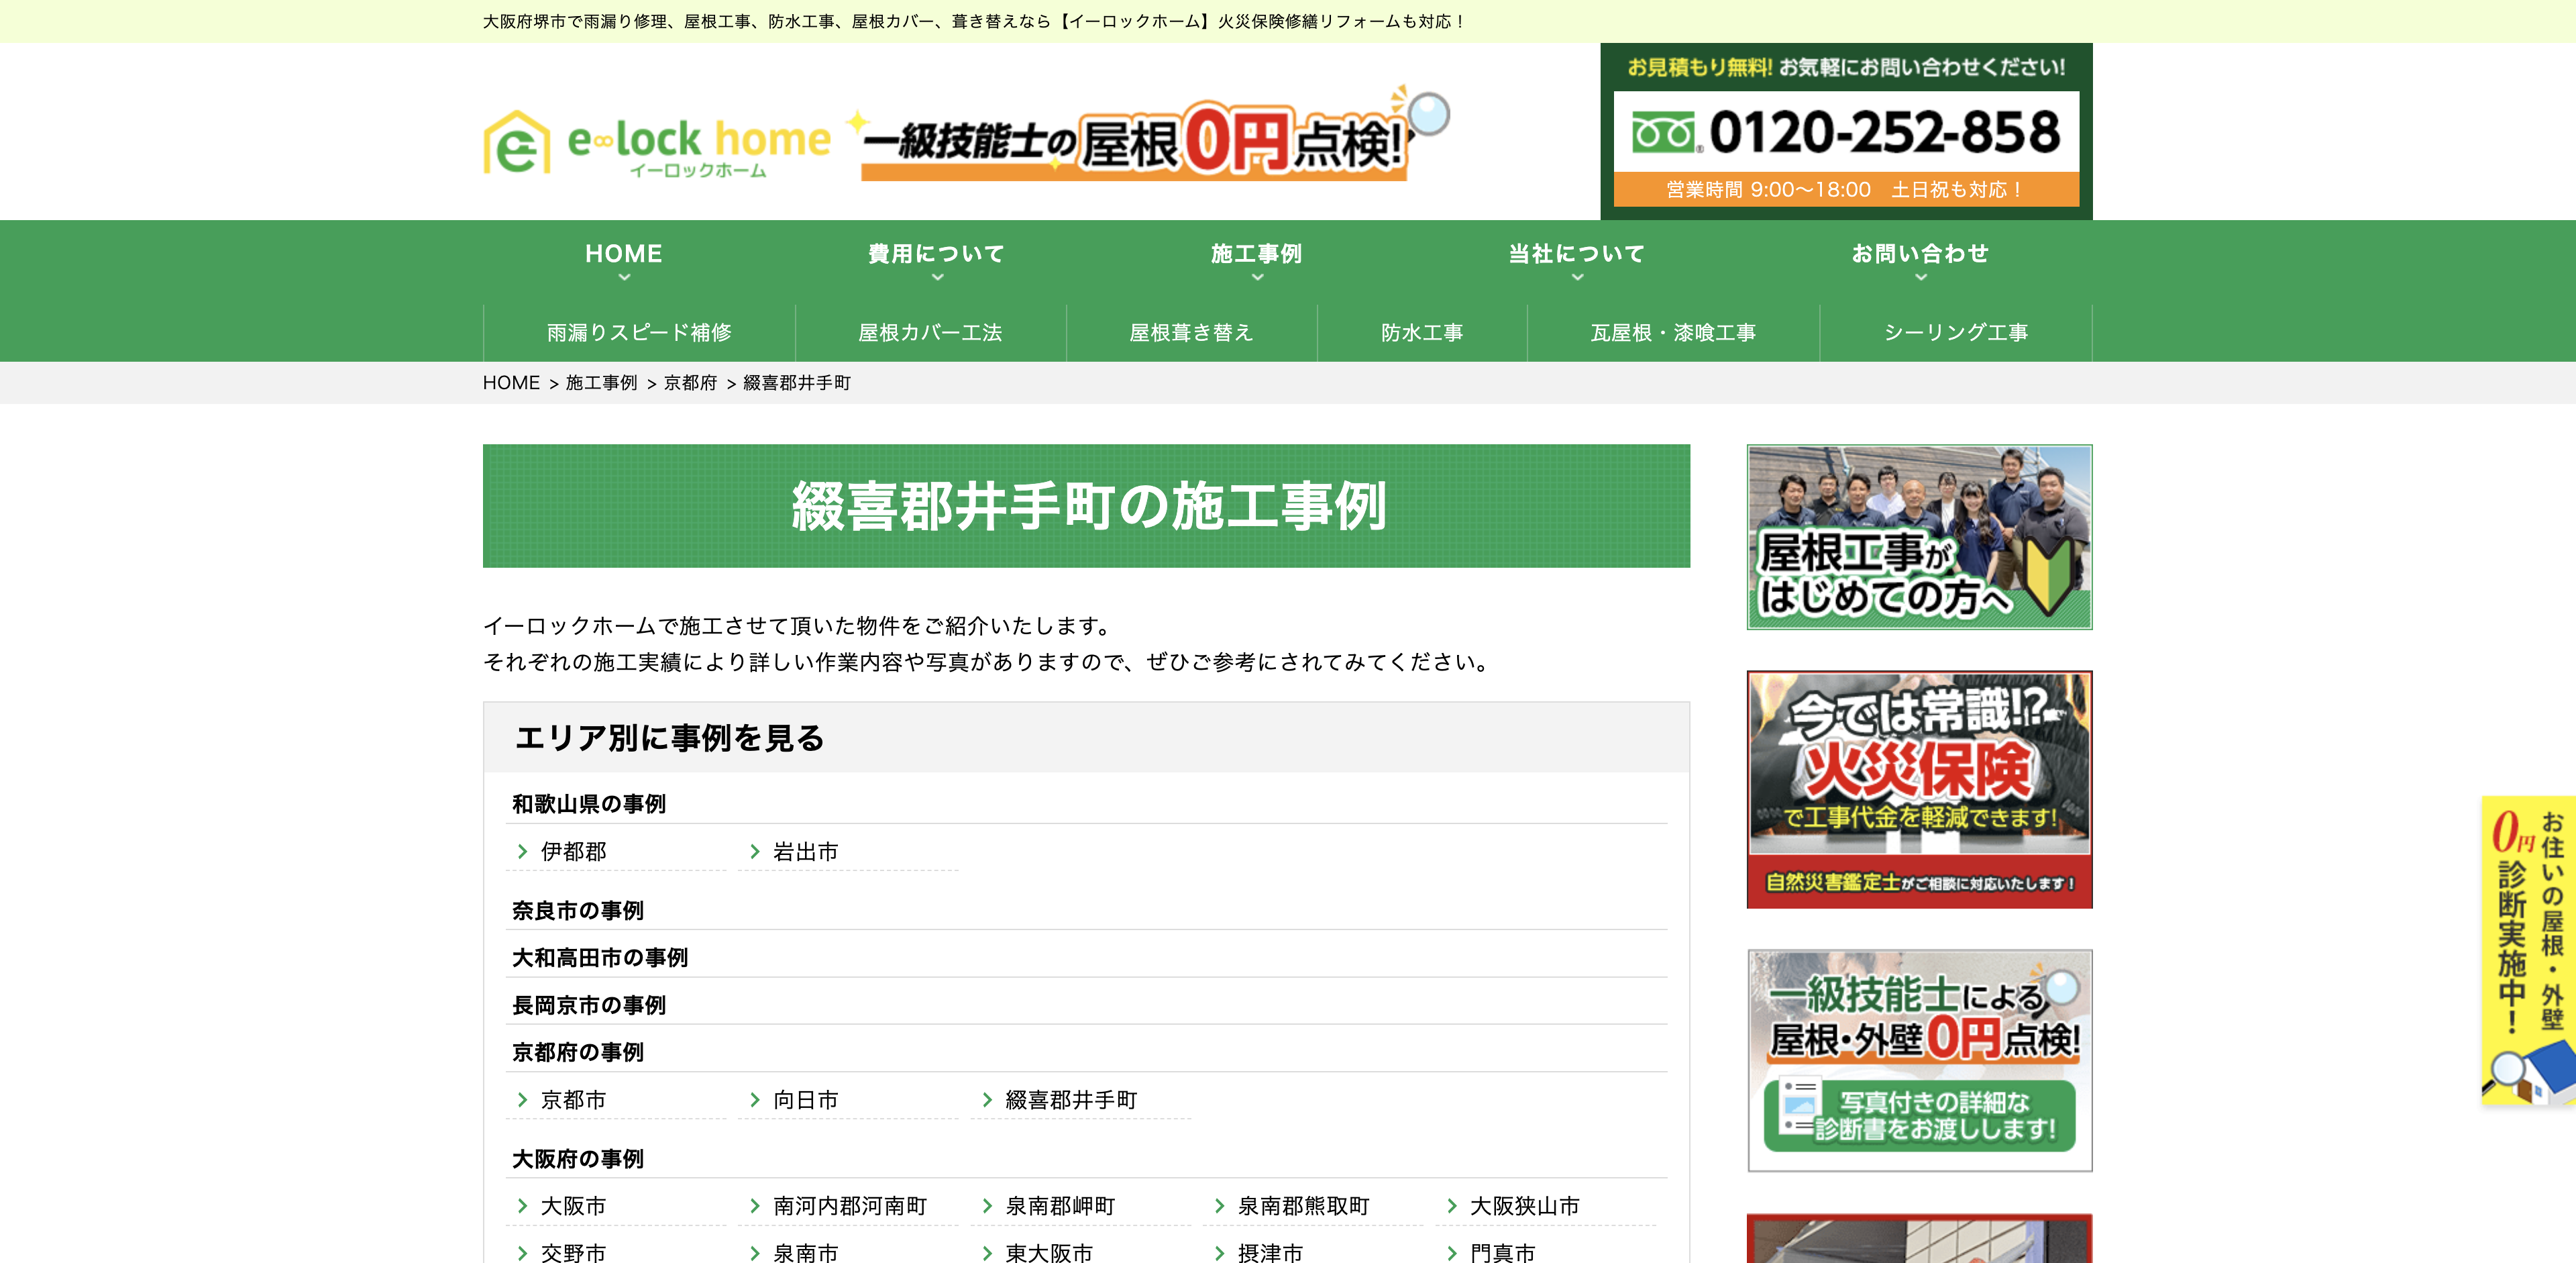Open the 伊都郡 area link

573,852
